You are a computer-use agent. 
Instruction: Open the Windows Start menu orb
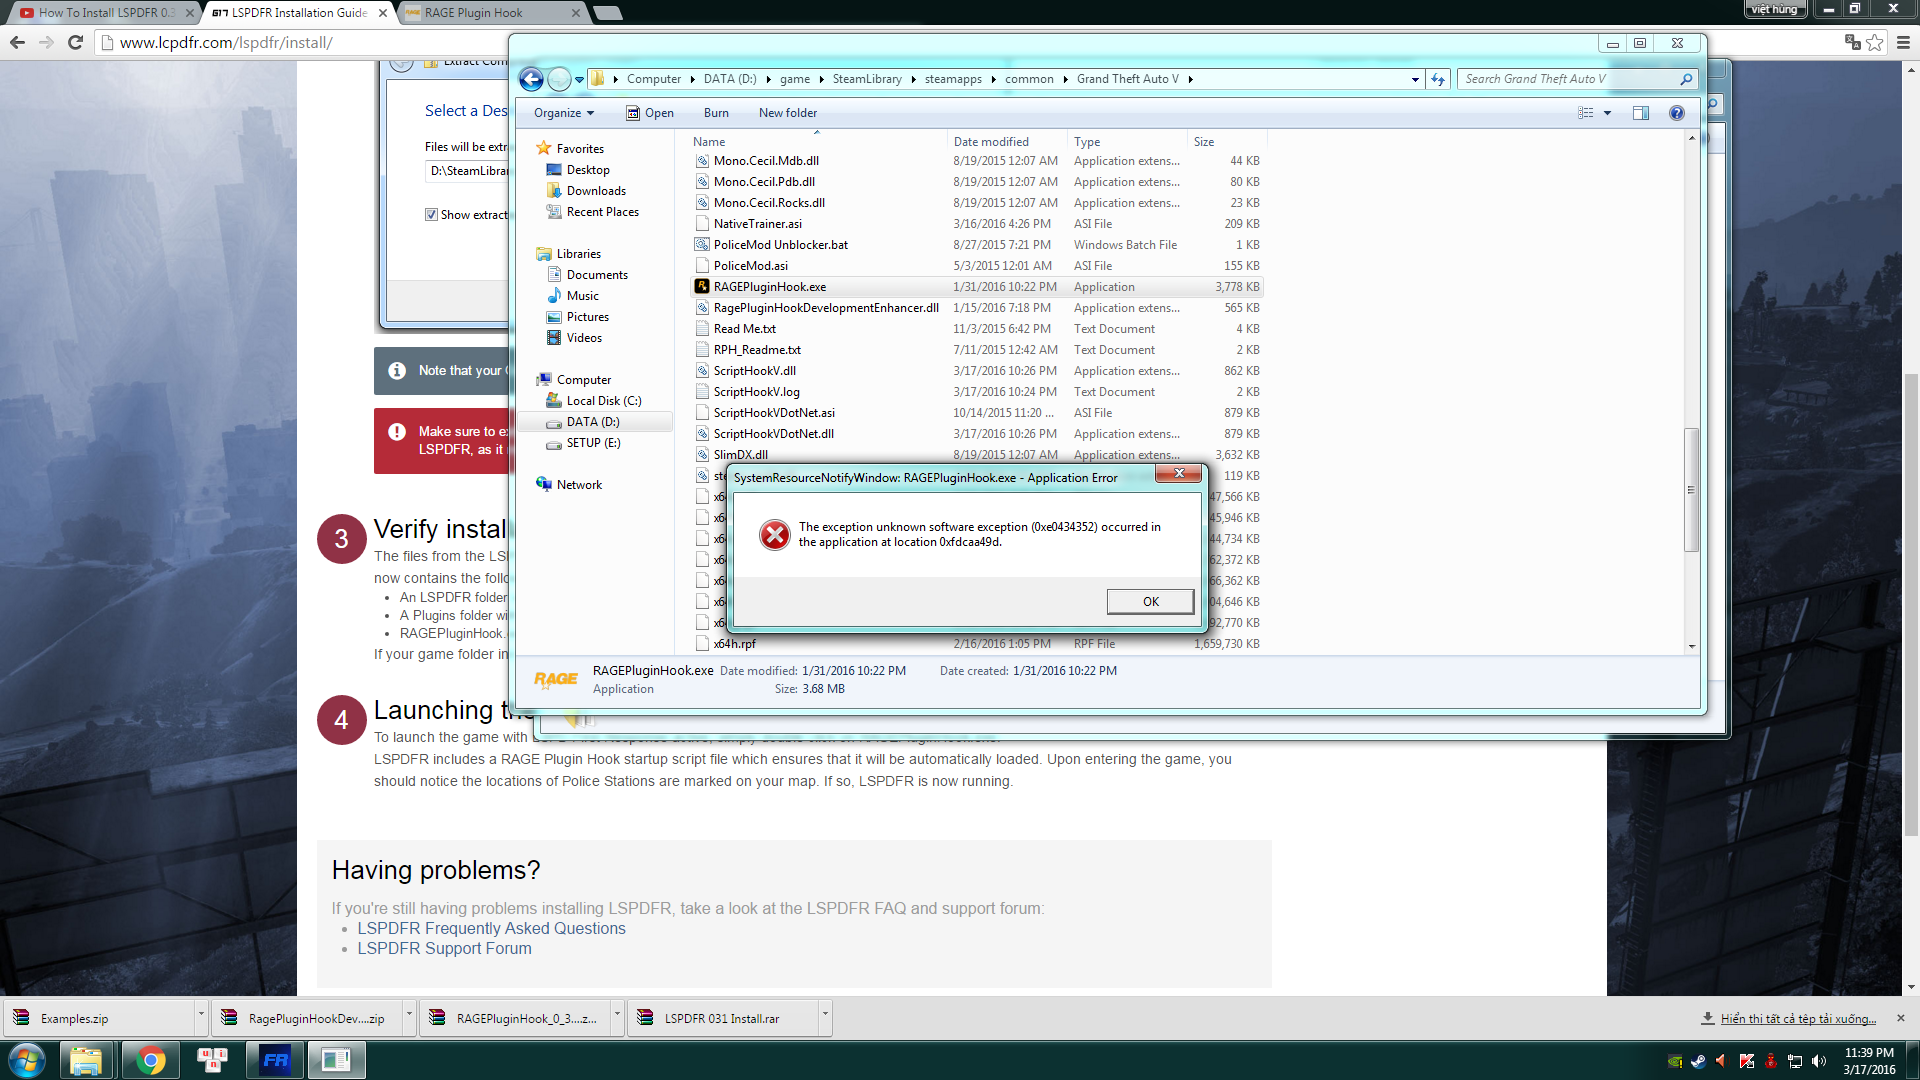click(27, 1060)
